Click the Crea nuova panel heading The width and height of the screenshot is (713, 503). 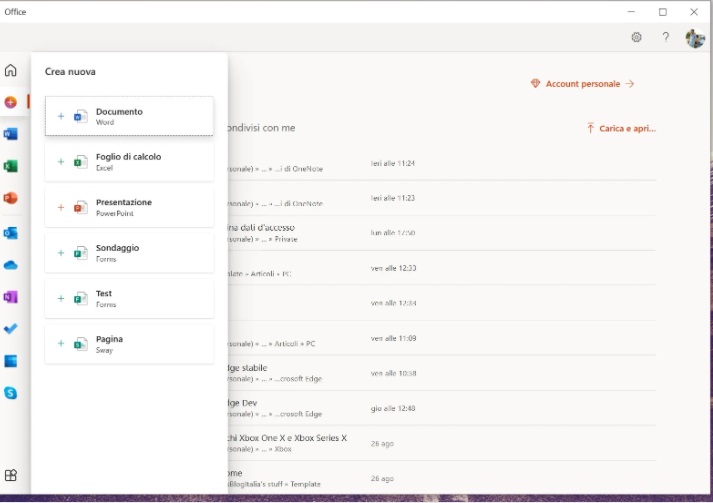(70, 72)
